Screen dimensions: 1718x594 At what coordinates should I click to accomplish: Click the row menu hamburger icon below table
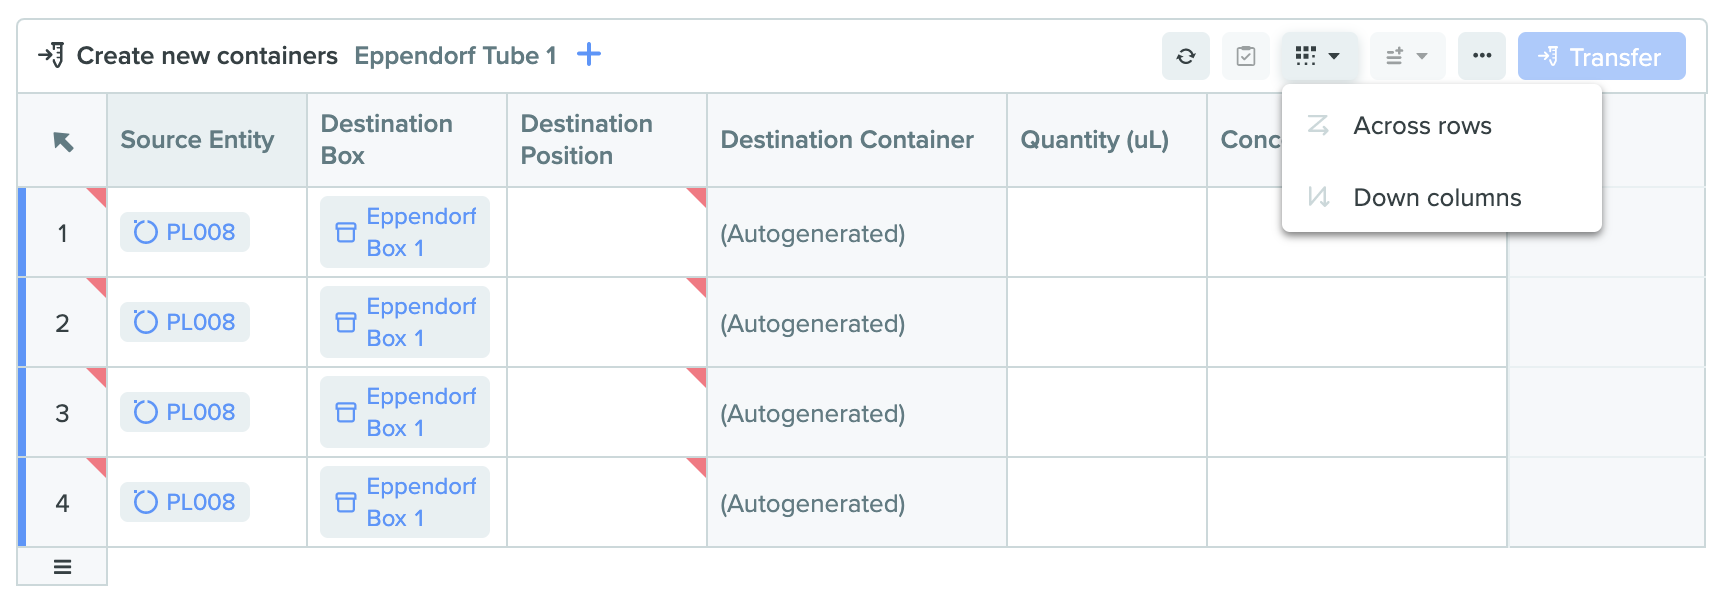coord(62,567)
